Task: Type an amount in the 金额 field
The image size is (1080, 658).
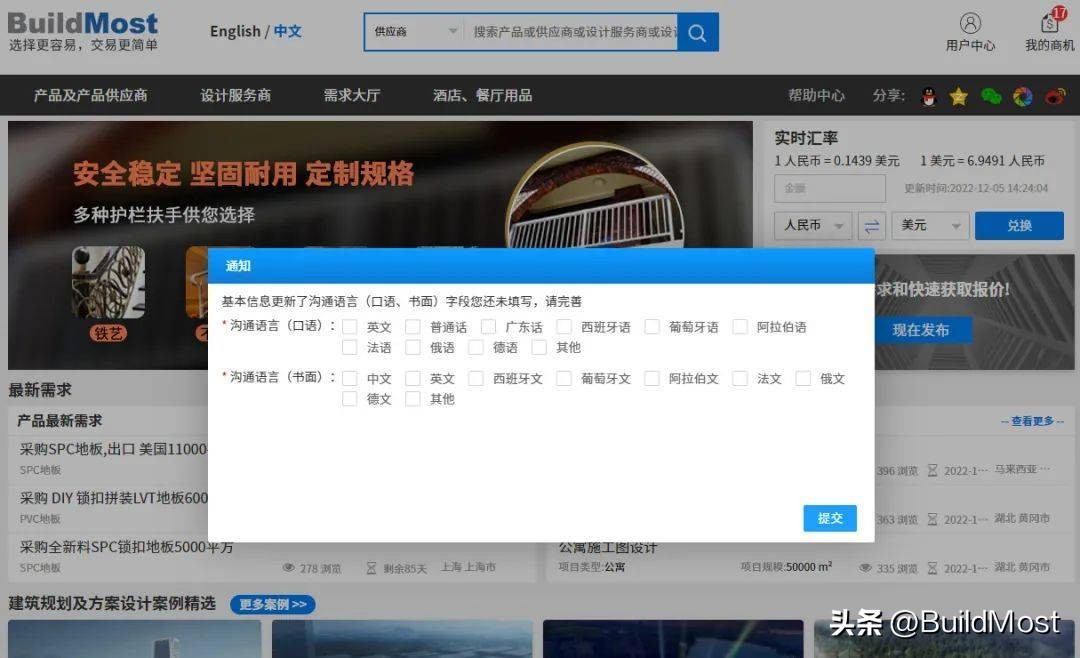Action: click(x=830, y=188)
